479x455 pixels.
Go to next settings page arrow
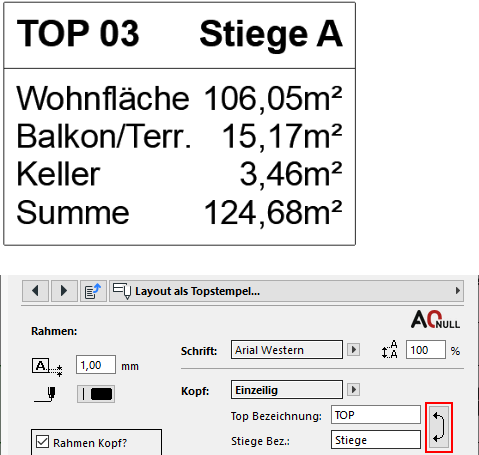click(64, 291)
